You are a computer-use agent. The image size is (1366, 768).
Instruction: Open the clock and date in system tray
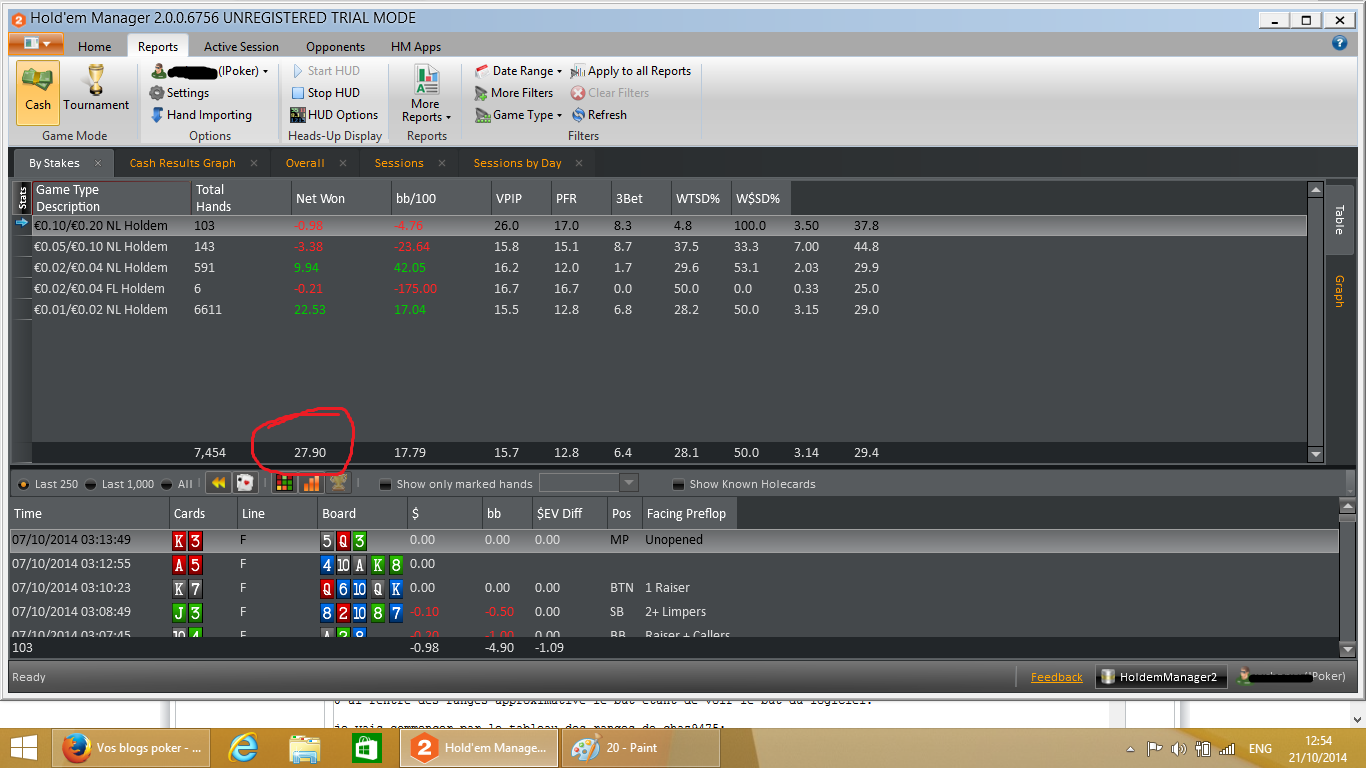click(1318, 748)
